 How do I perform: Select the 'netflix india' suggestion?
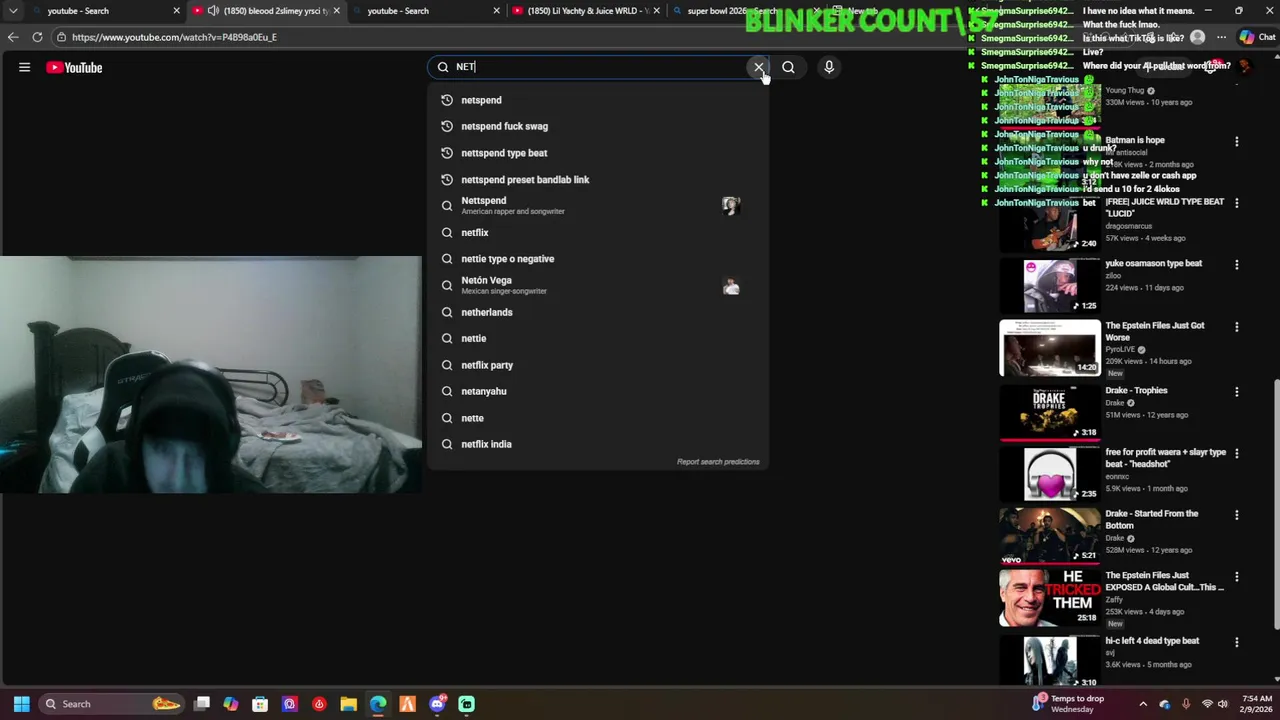[x=598, y=444]
